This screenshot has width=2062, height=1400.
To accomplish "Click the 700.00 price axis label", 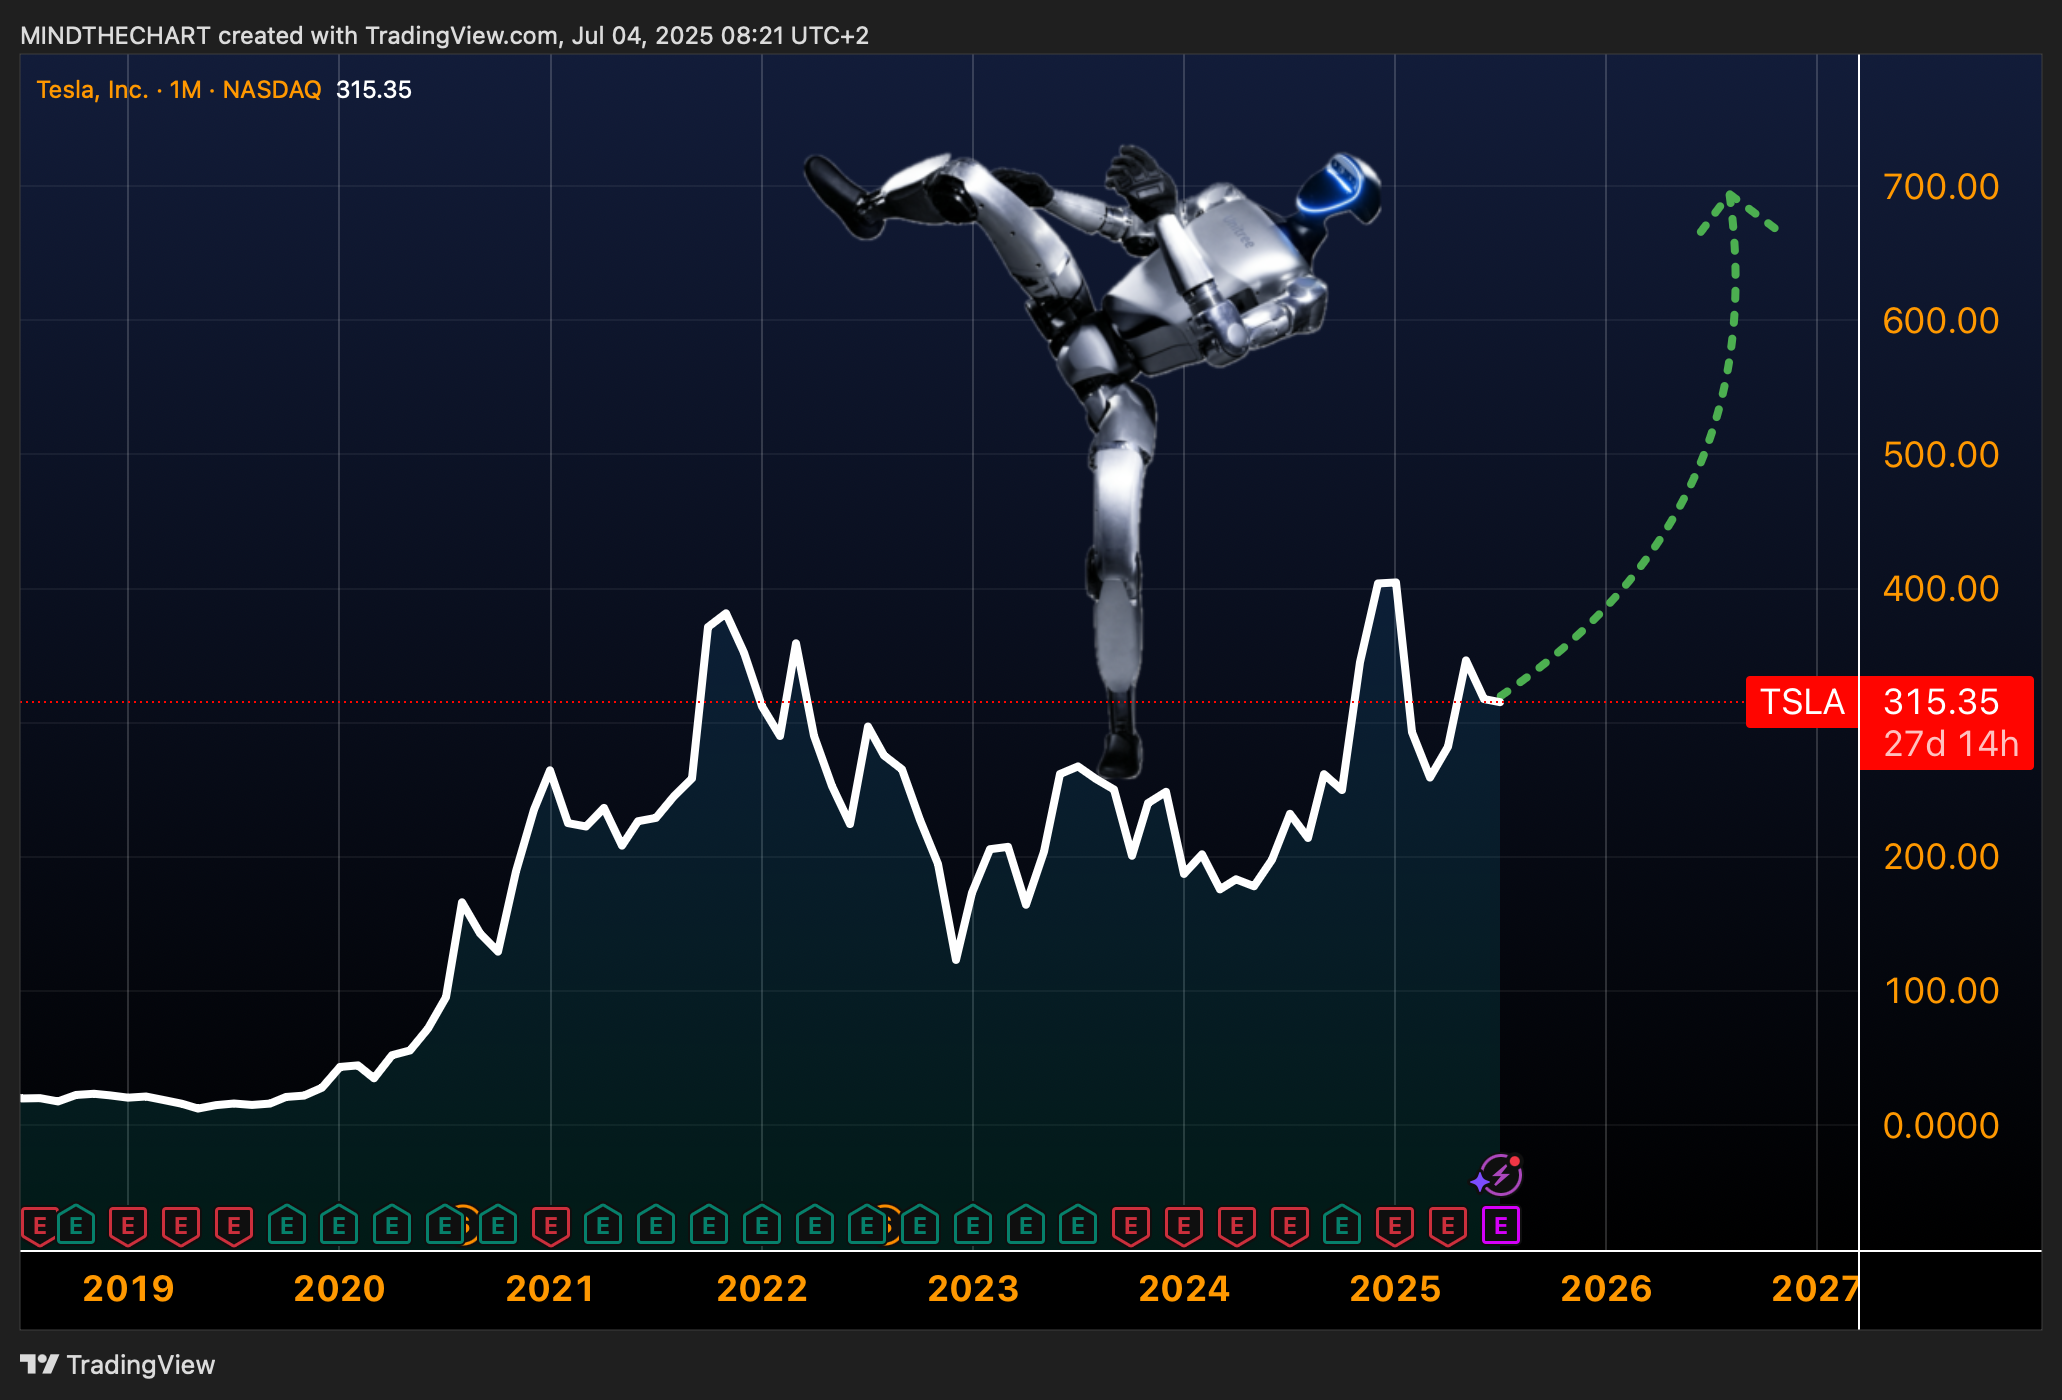I will coord(1941,187).
